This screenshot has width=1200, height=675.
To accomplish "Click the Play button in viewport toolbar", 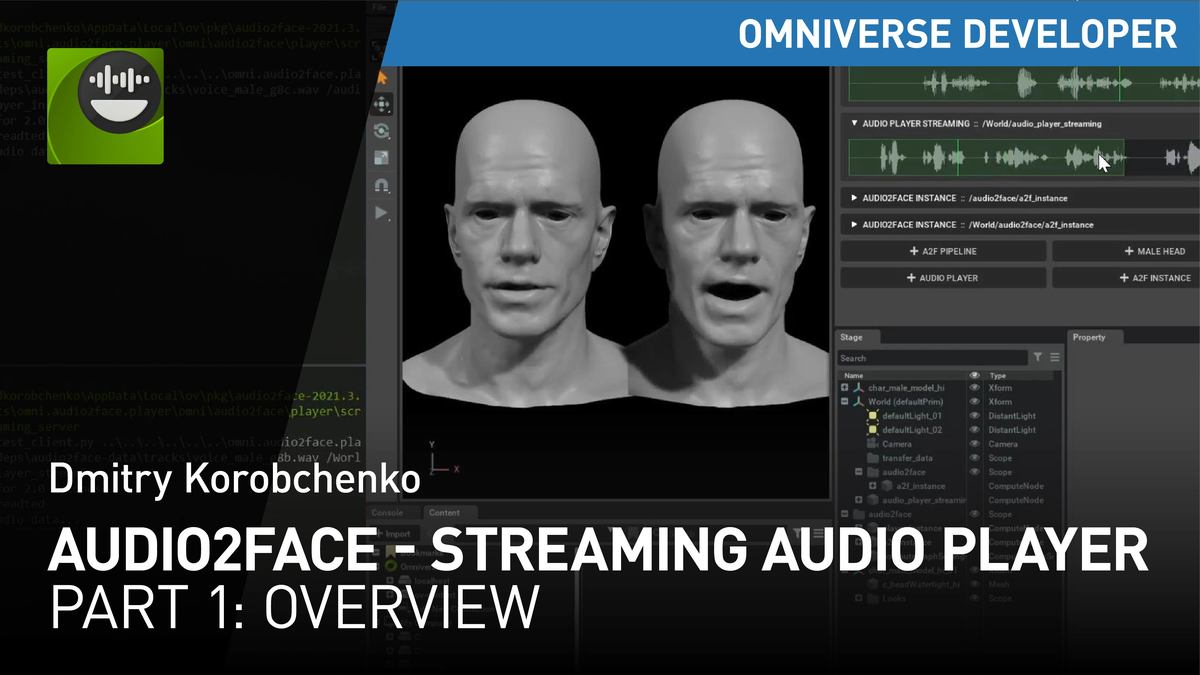I will click(x=381, y=212).
